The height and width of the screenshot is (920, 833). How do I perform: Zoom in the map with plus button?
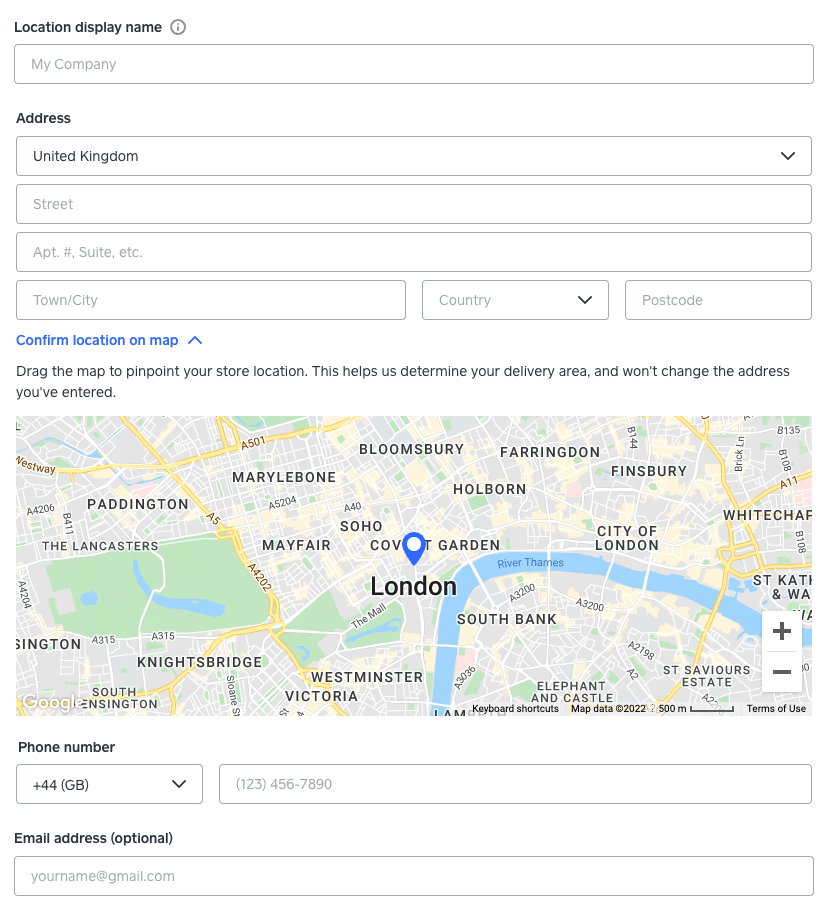(x=782, y=632)
